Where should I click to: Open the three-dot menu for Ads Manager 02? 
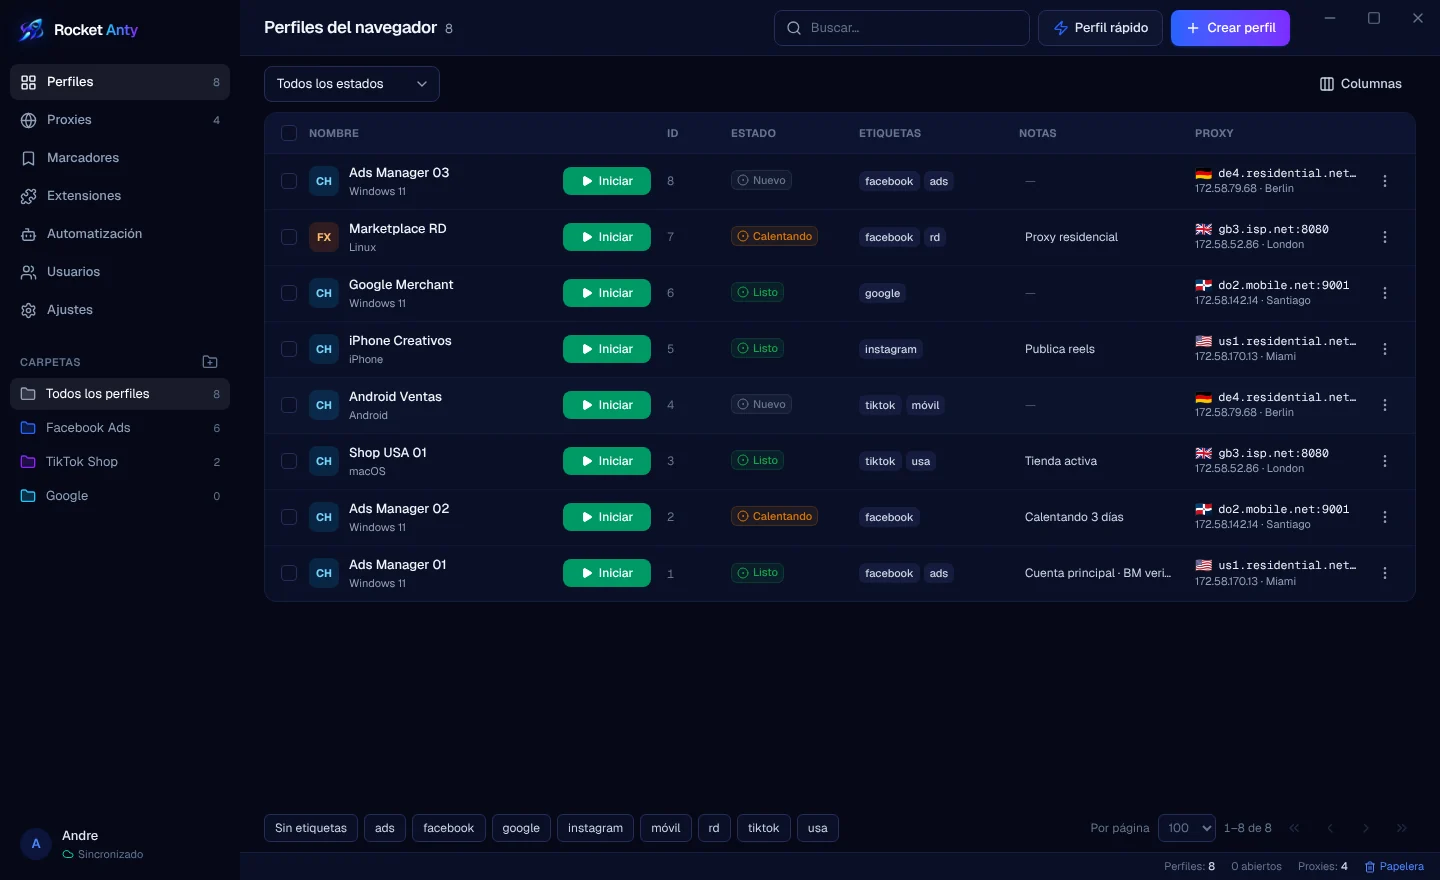coord(1385,517)
